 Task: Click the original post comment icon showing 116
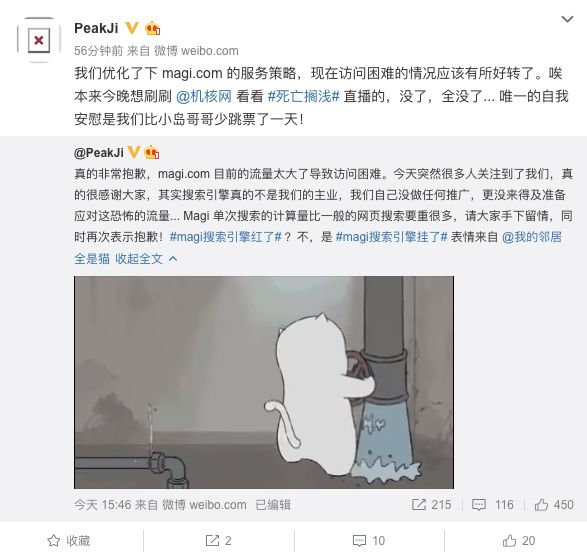click(479, 505)
